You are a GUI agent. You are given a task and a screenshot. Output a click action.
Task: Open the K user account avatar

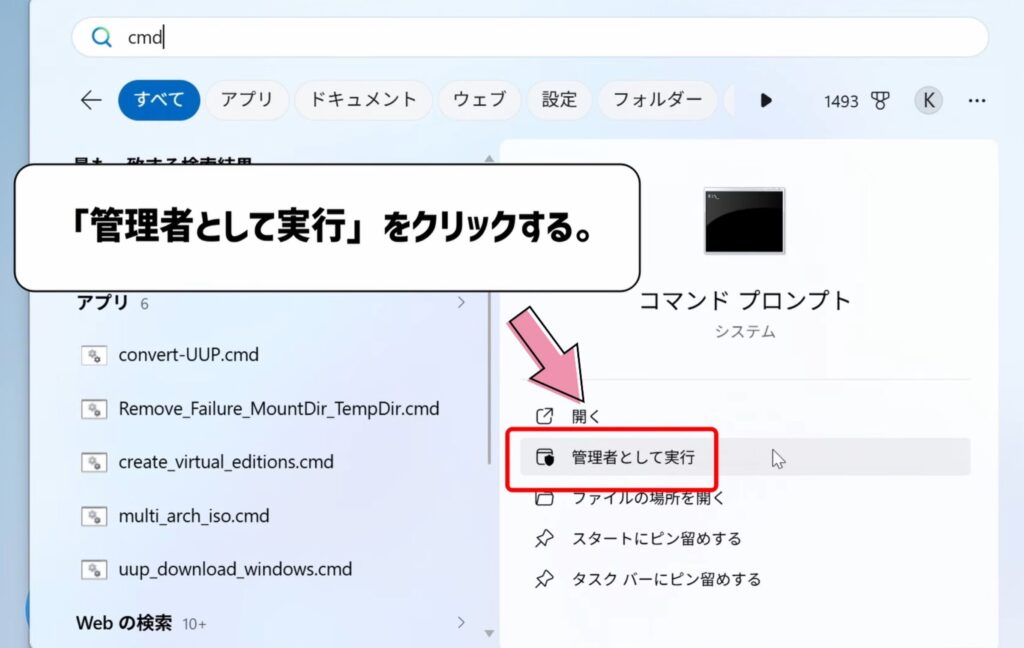click(927, 100)
